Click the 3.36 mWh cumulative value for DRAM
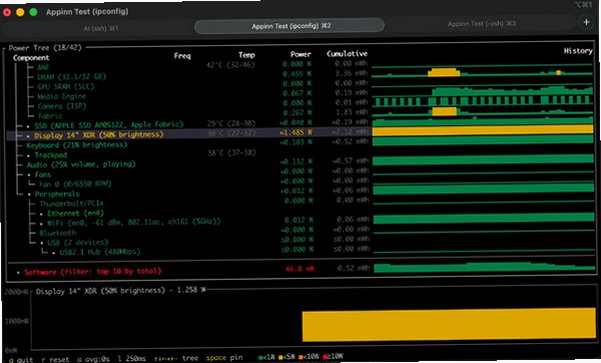Viewport: 601px width, 363px height. (351, 73)
